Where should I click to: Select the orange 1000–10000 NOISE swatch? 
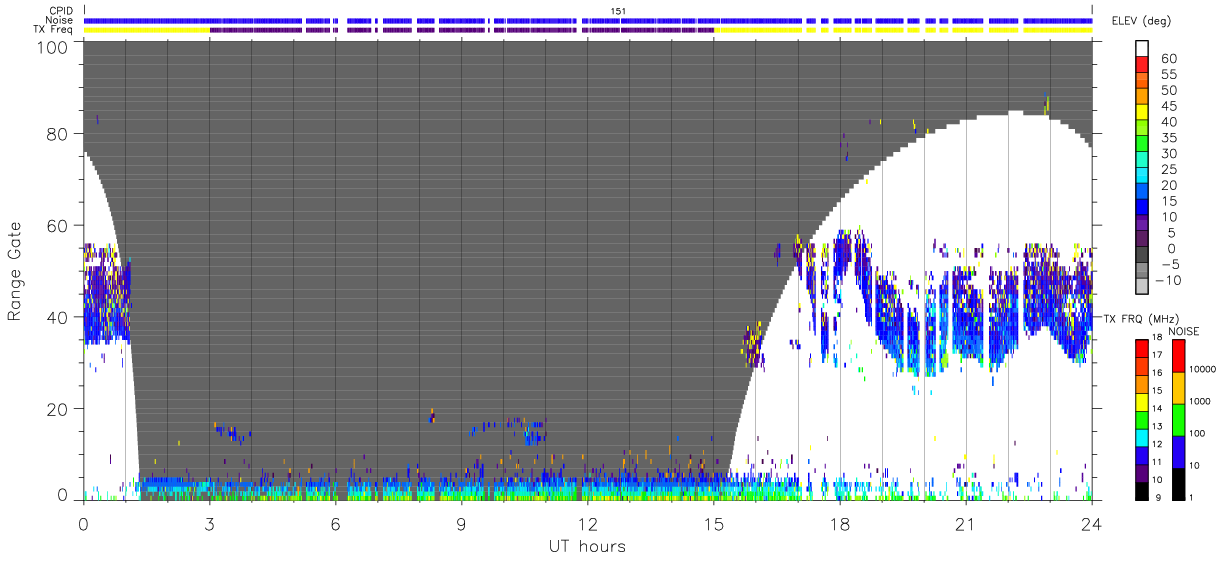1177,387
